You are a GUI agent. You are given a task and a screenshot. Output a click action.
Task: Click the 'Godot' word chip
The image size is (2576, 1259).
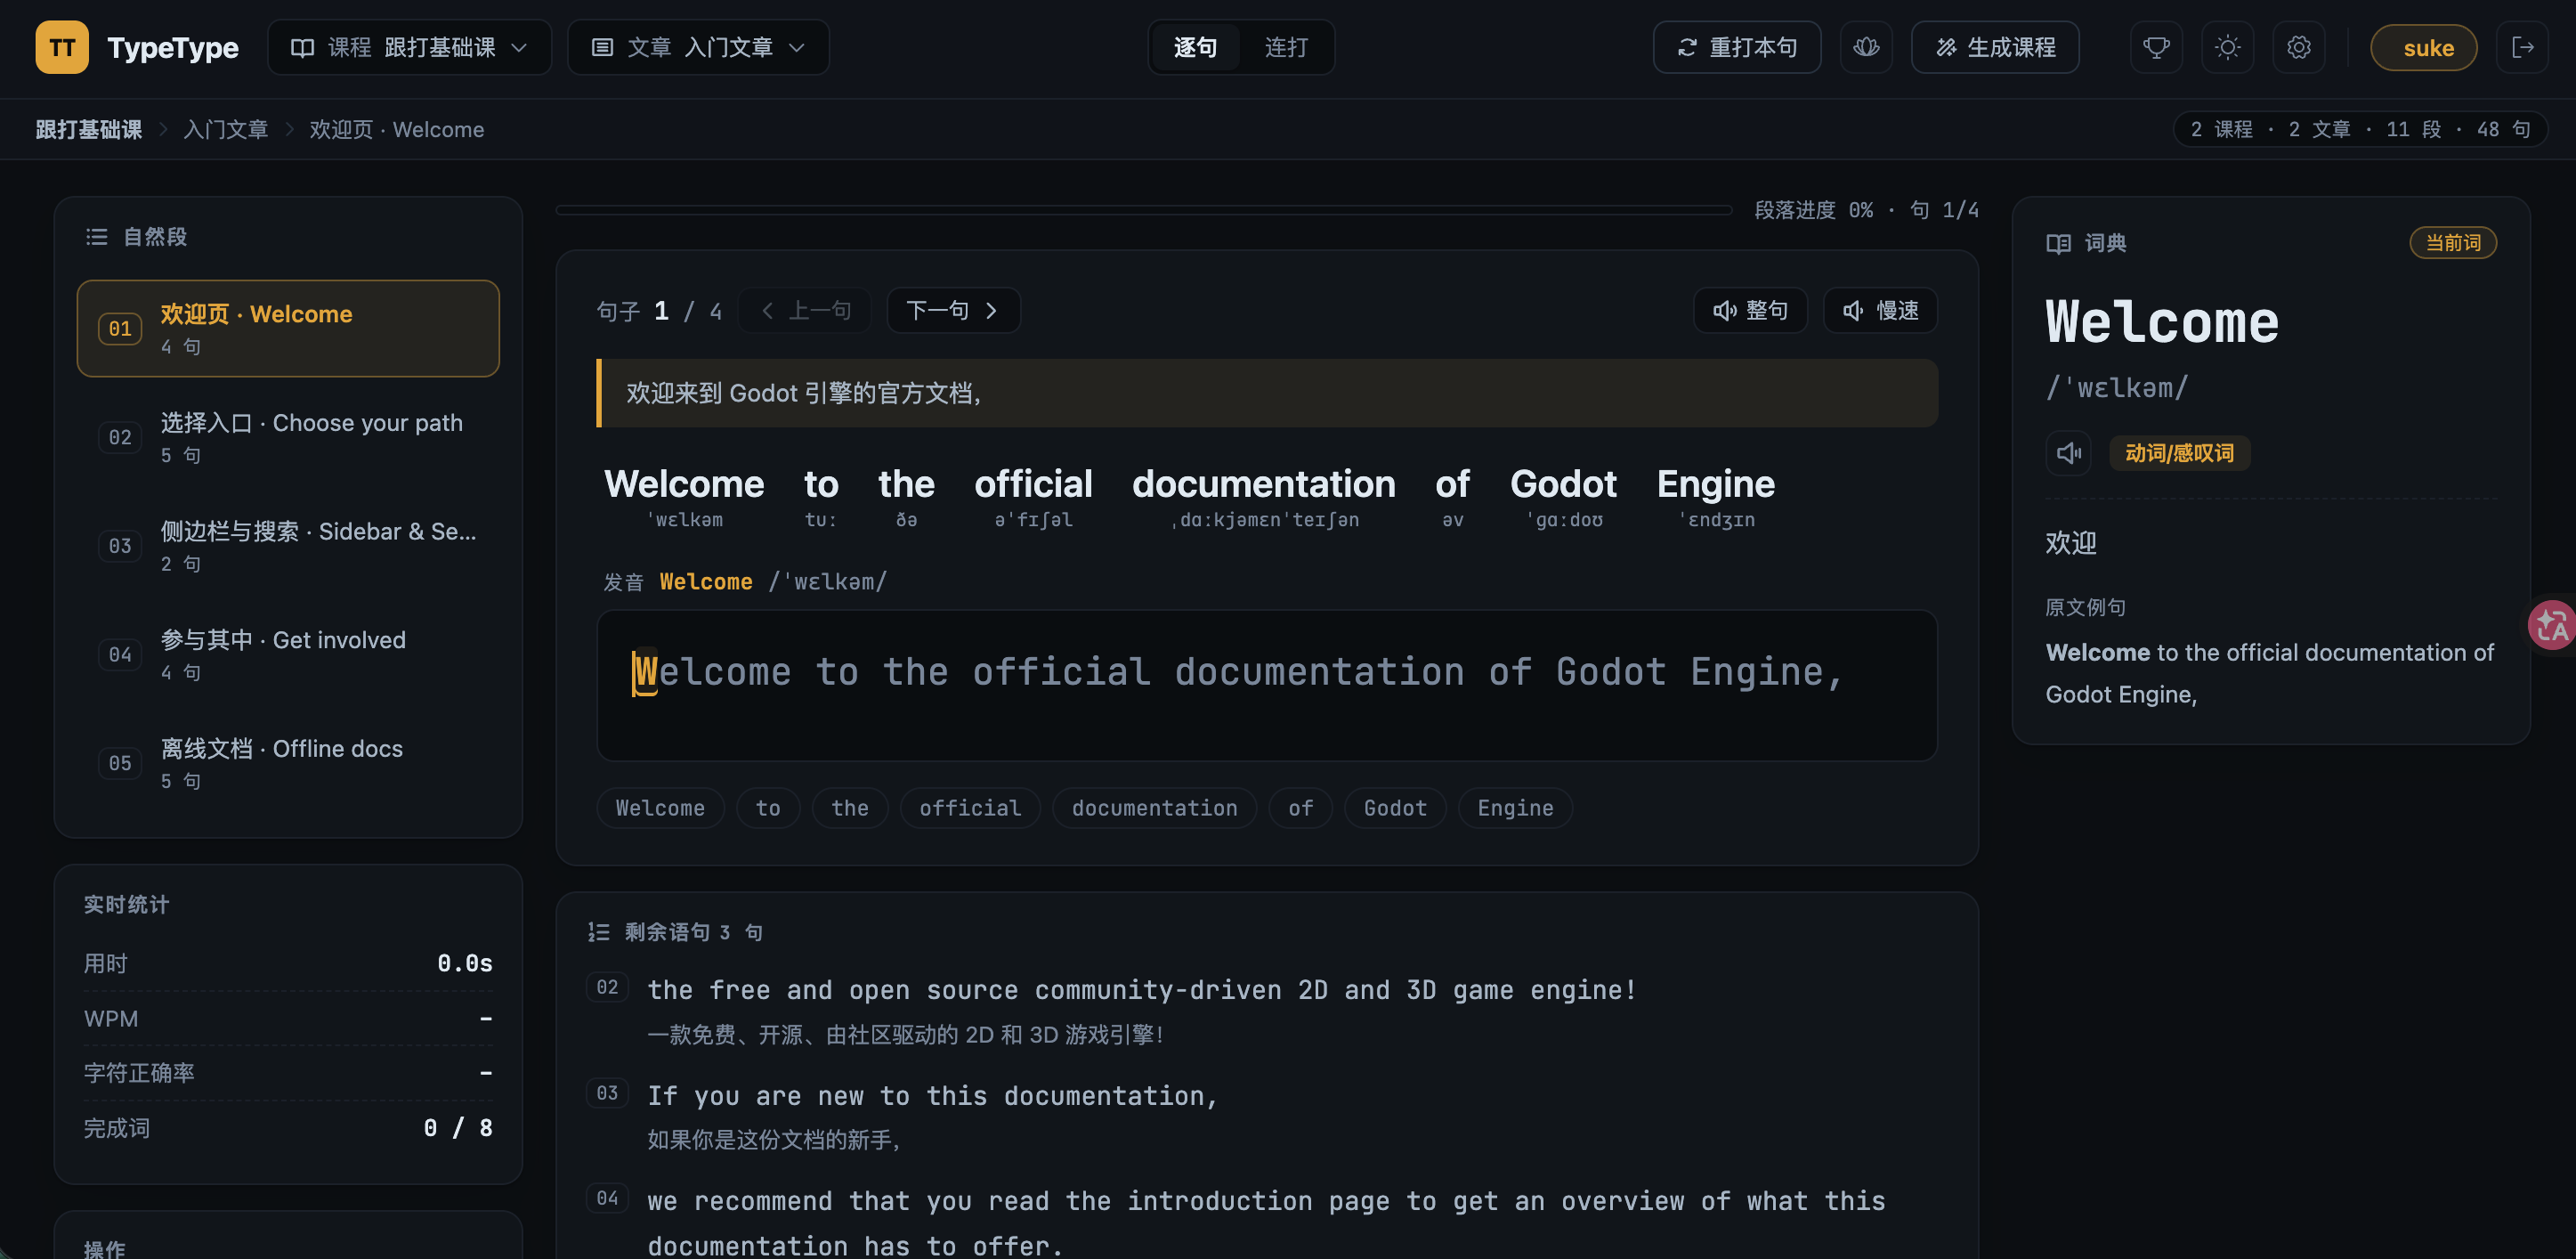click(1395, 808)
